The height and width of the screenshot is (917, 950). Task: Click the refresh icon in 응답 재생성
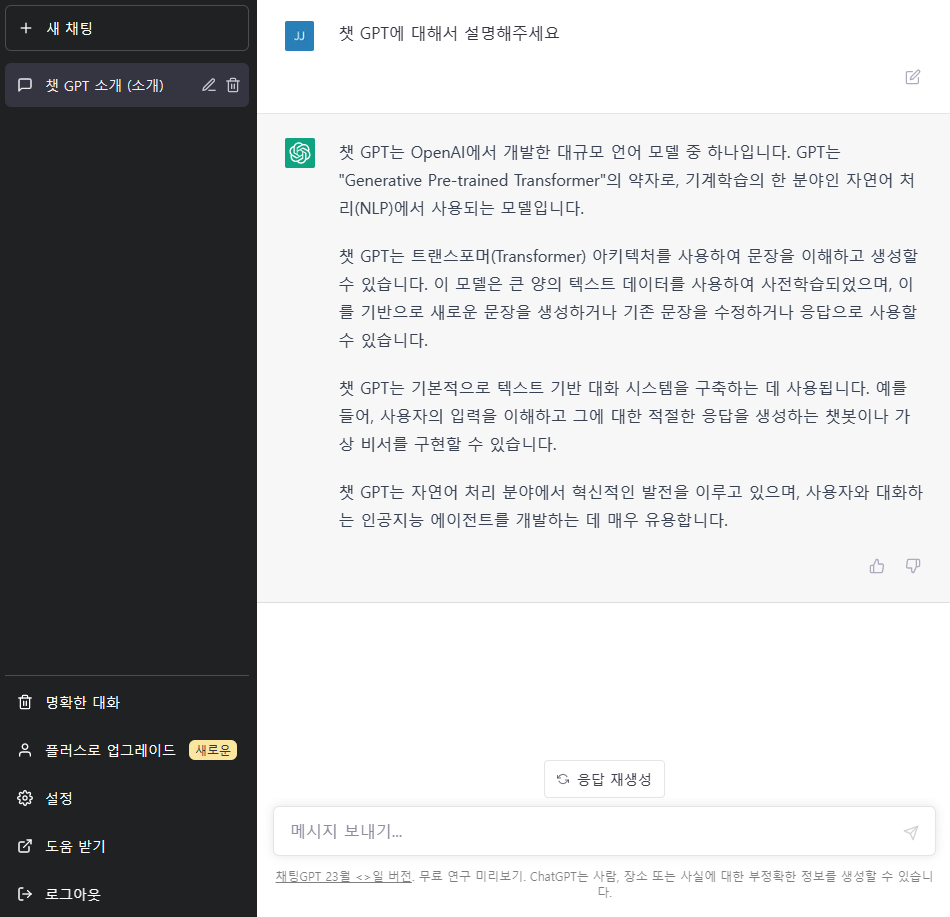pos(563,779)
